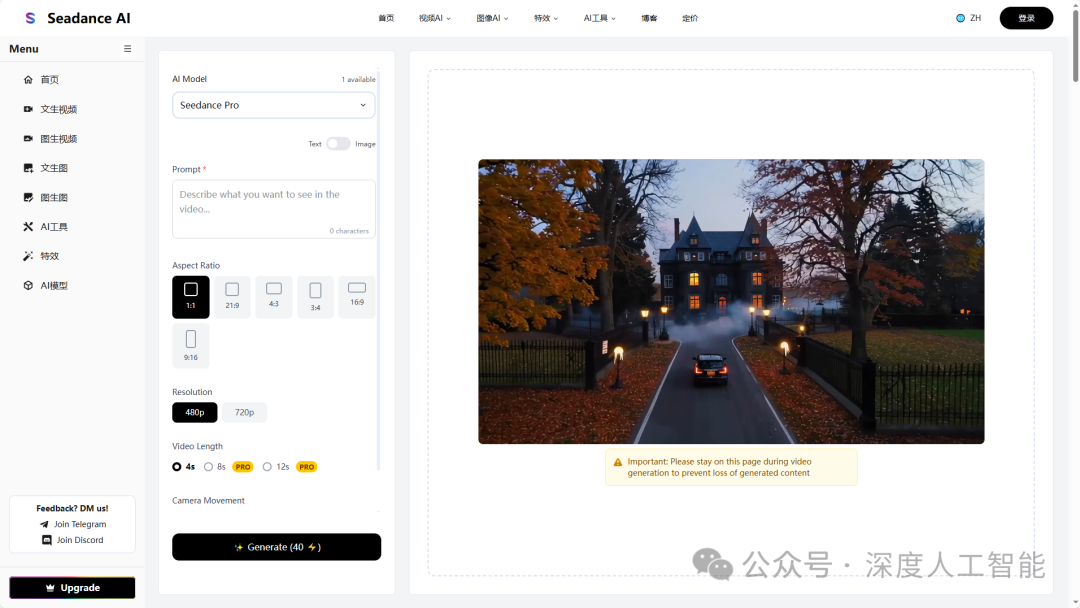This screenshot has height=608, width=1080.
Task: Click the crown icon on Upgrade
Action: coord(50,588)
